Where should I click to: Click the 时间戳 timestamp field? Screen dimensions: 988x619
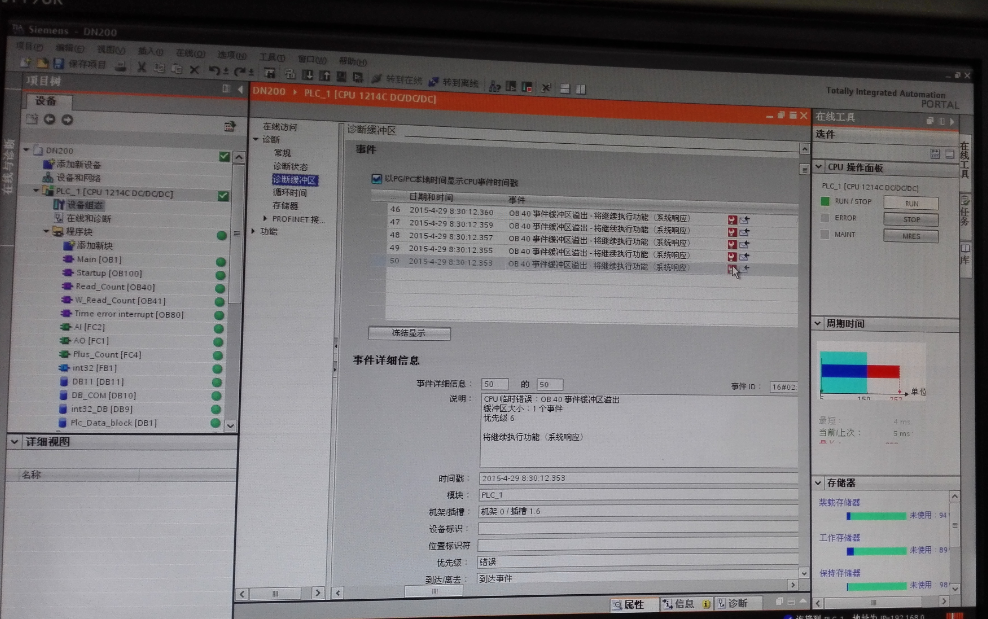click(x=638, y=478)
